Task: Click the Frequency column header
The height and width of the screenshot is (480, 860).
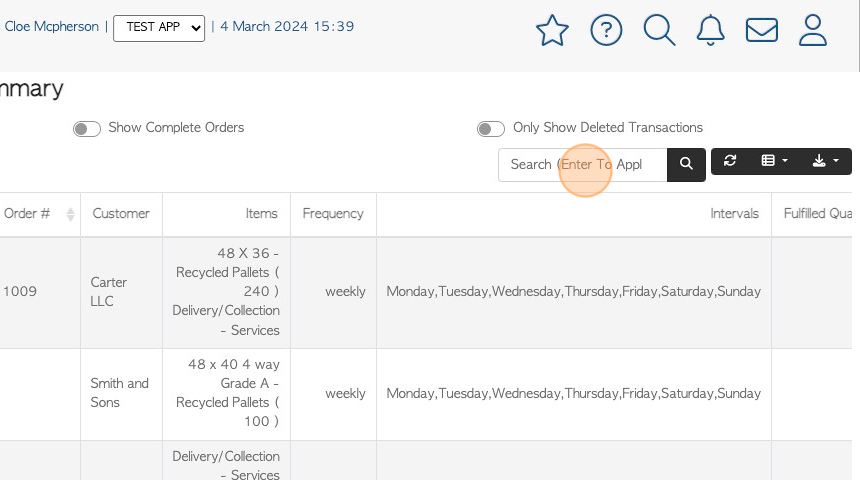Action: point(333,214)
